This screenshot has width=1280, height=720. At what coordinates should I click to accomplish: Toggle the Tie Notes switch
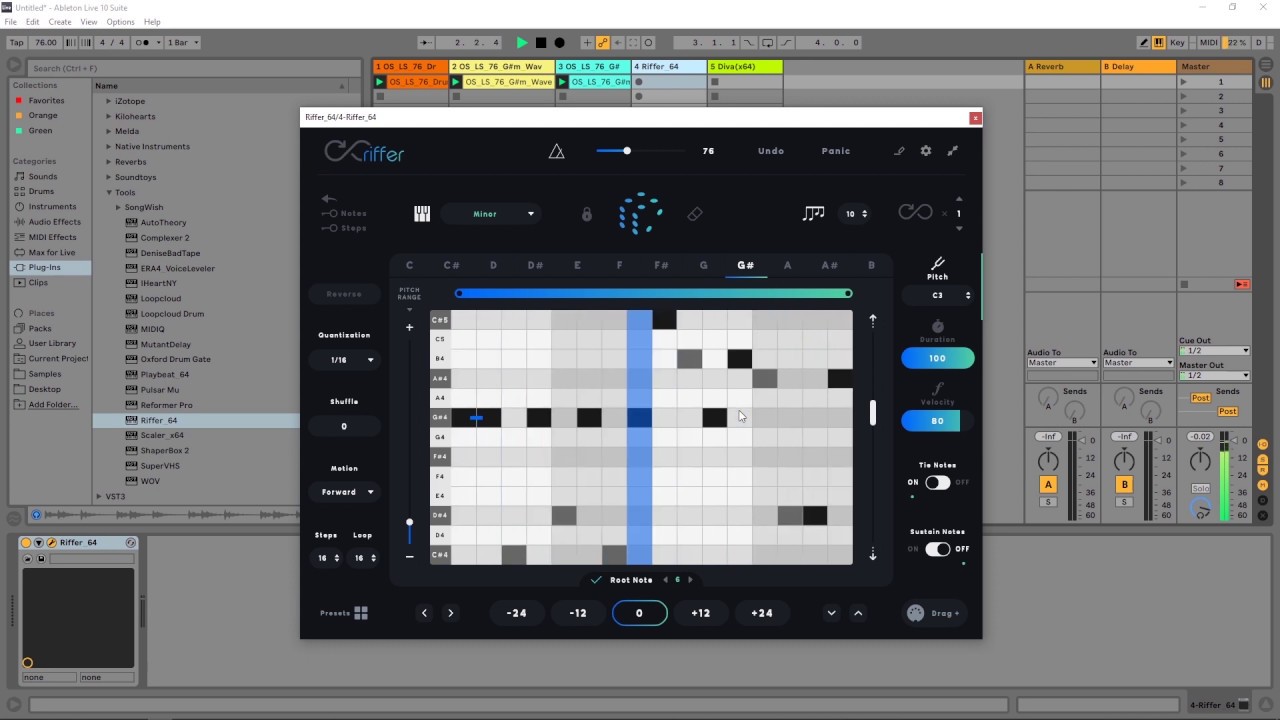pos(937,482)
